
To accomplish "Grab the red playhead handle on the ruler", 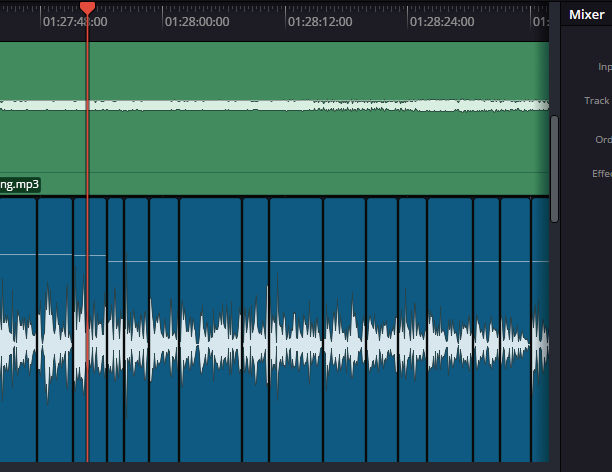I will click(87, 8).
